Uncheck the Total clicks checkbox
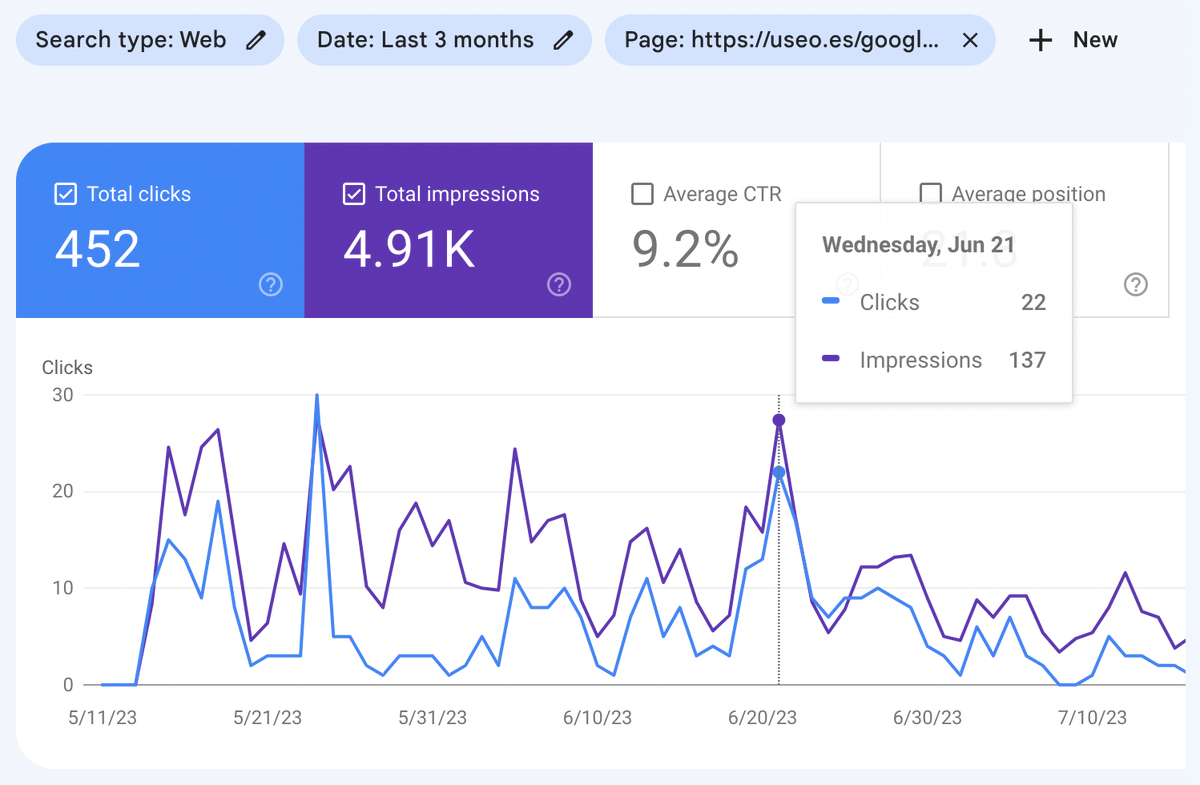 (x=65, y=193)
